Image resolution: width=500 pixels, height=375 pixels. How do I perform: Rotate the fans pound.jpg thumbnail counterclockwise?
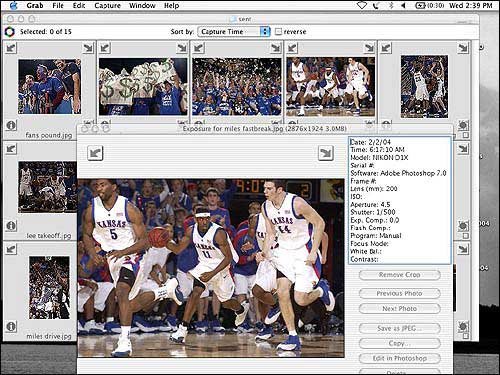point(11,48)
